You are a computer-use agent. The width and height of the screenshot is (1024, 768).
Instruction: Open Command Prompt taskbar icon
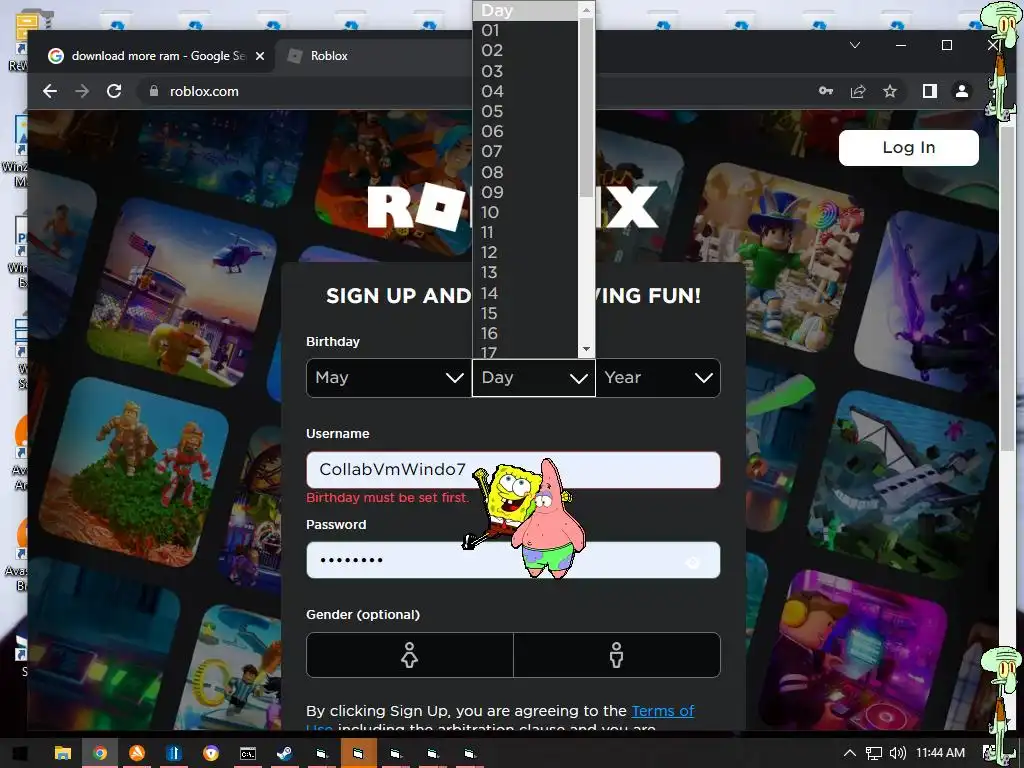pyautogui.click(x=248, y=753)
